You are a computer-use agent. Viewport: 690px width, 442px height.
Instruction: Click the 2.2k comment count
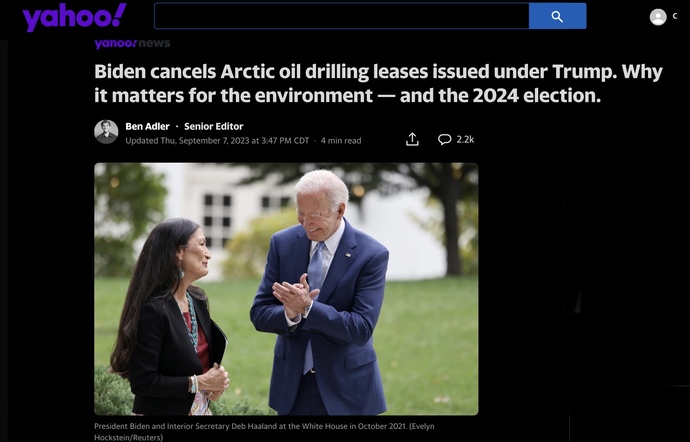coord(465,139)
